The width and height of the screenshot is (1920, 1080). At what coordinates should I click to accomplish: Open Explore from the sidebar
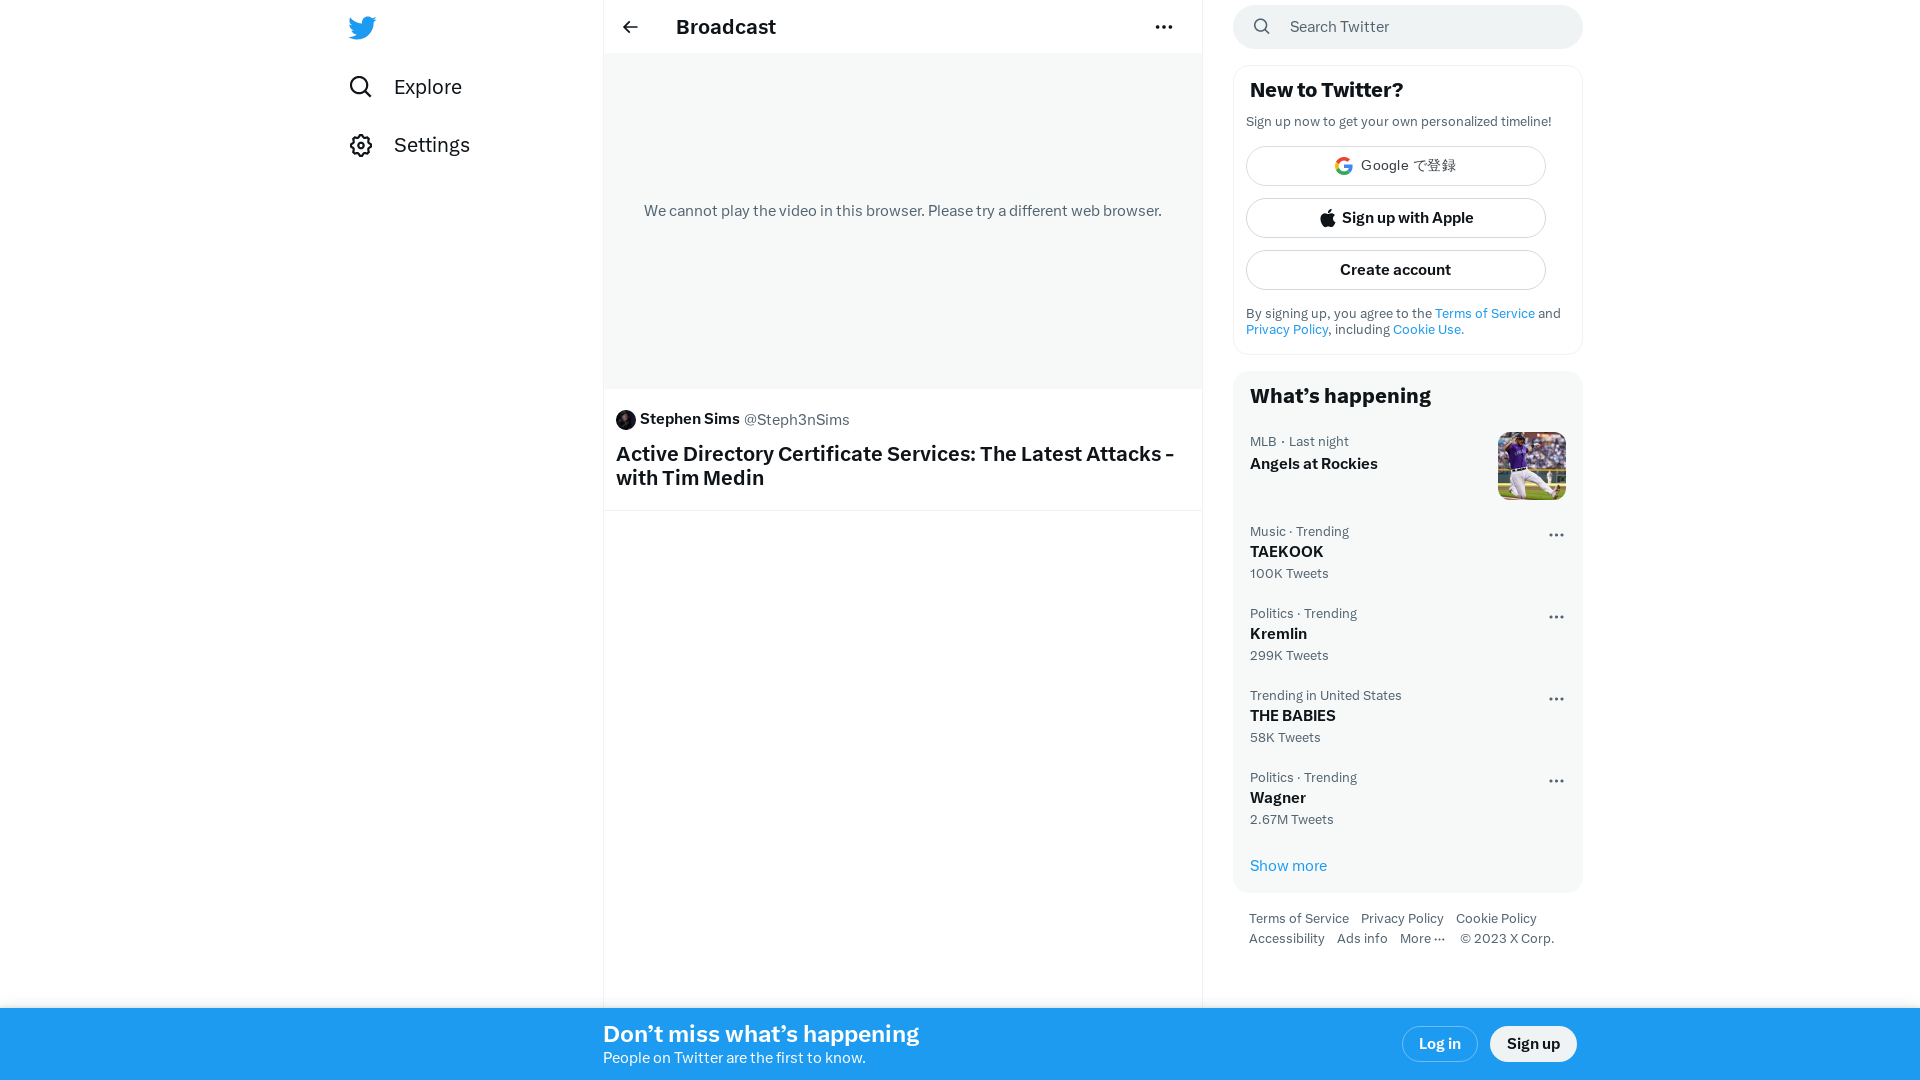tap(405, 87)
